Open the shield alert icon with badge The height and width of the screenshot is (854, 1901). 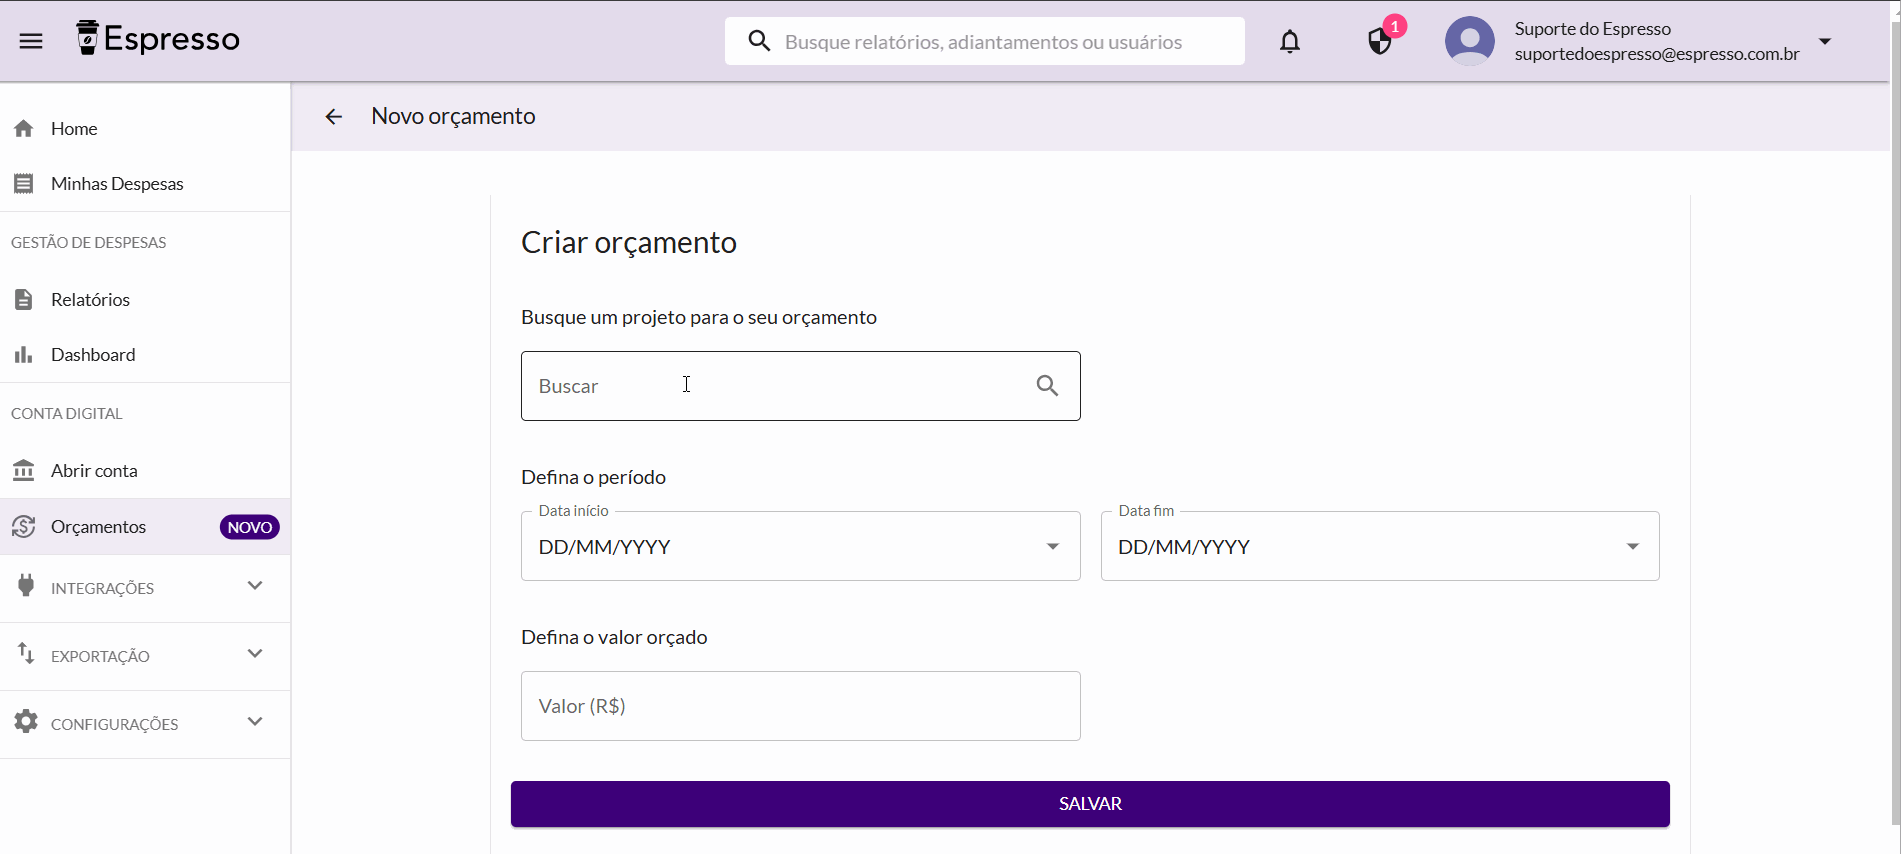(x=1380, y=41)
